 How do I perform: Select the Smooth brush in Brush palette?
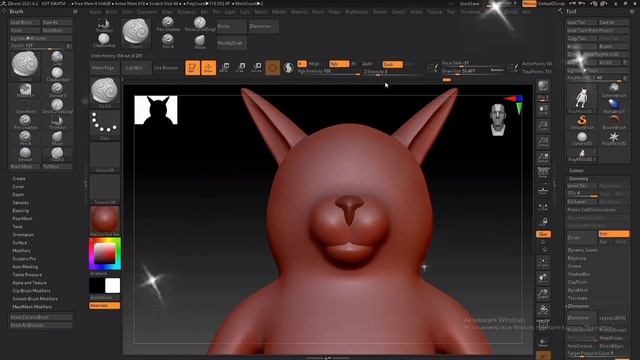click(25, 154)
